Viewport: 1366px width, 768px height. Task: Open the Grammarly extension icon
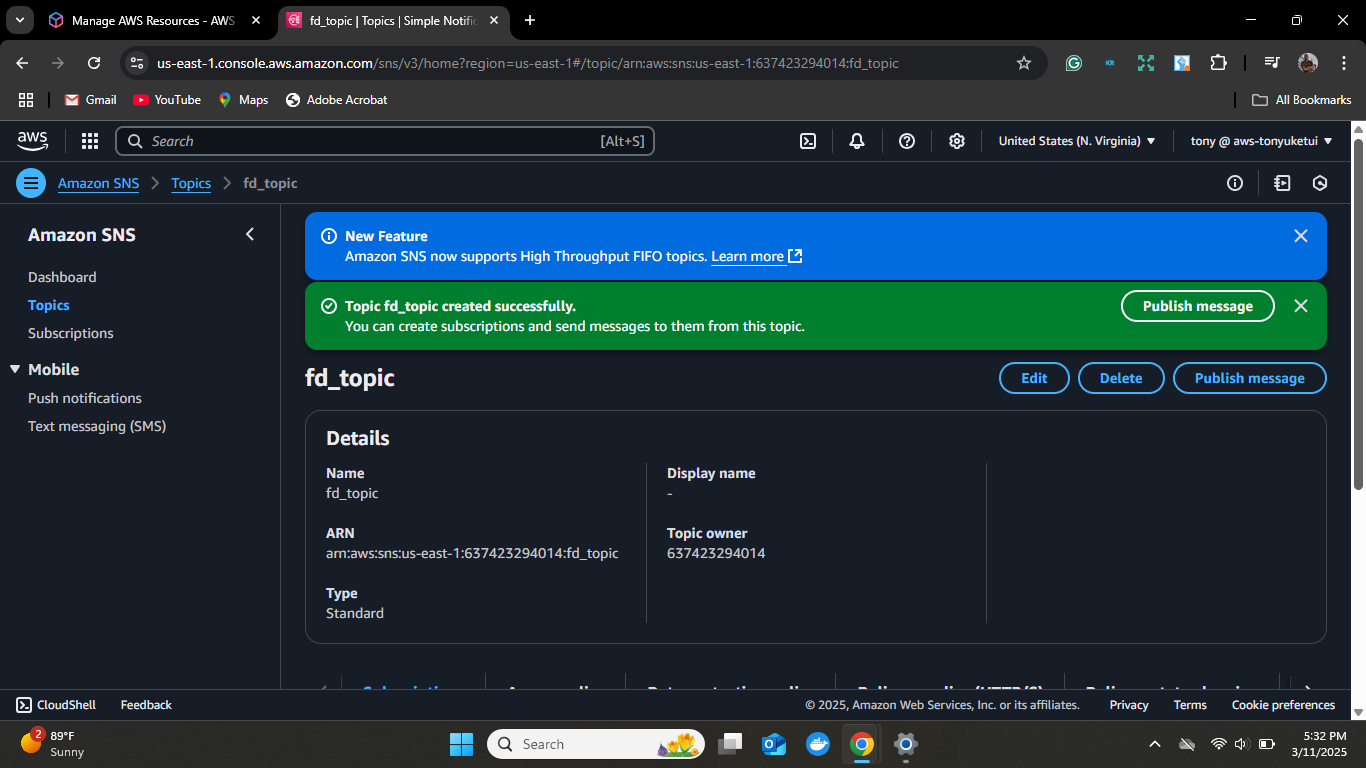click(x=1074, y=63)
